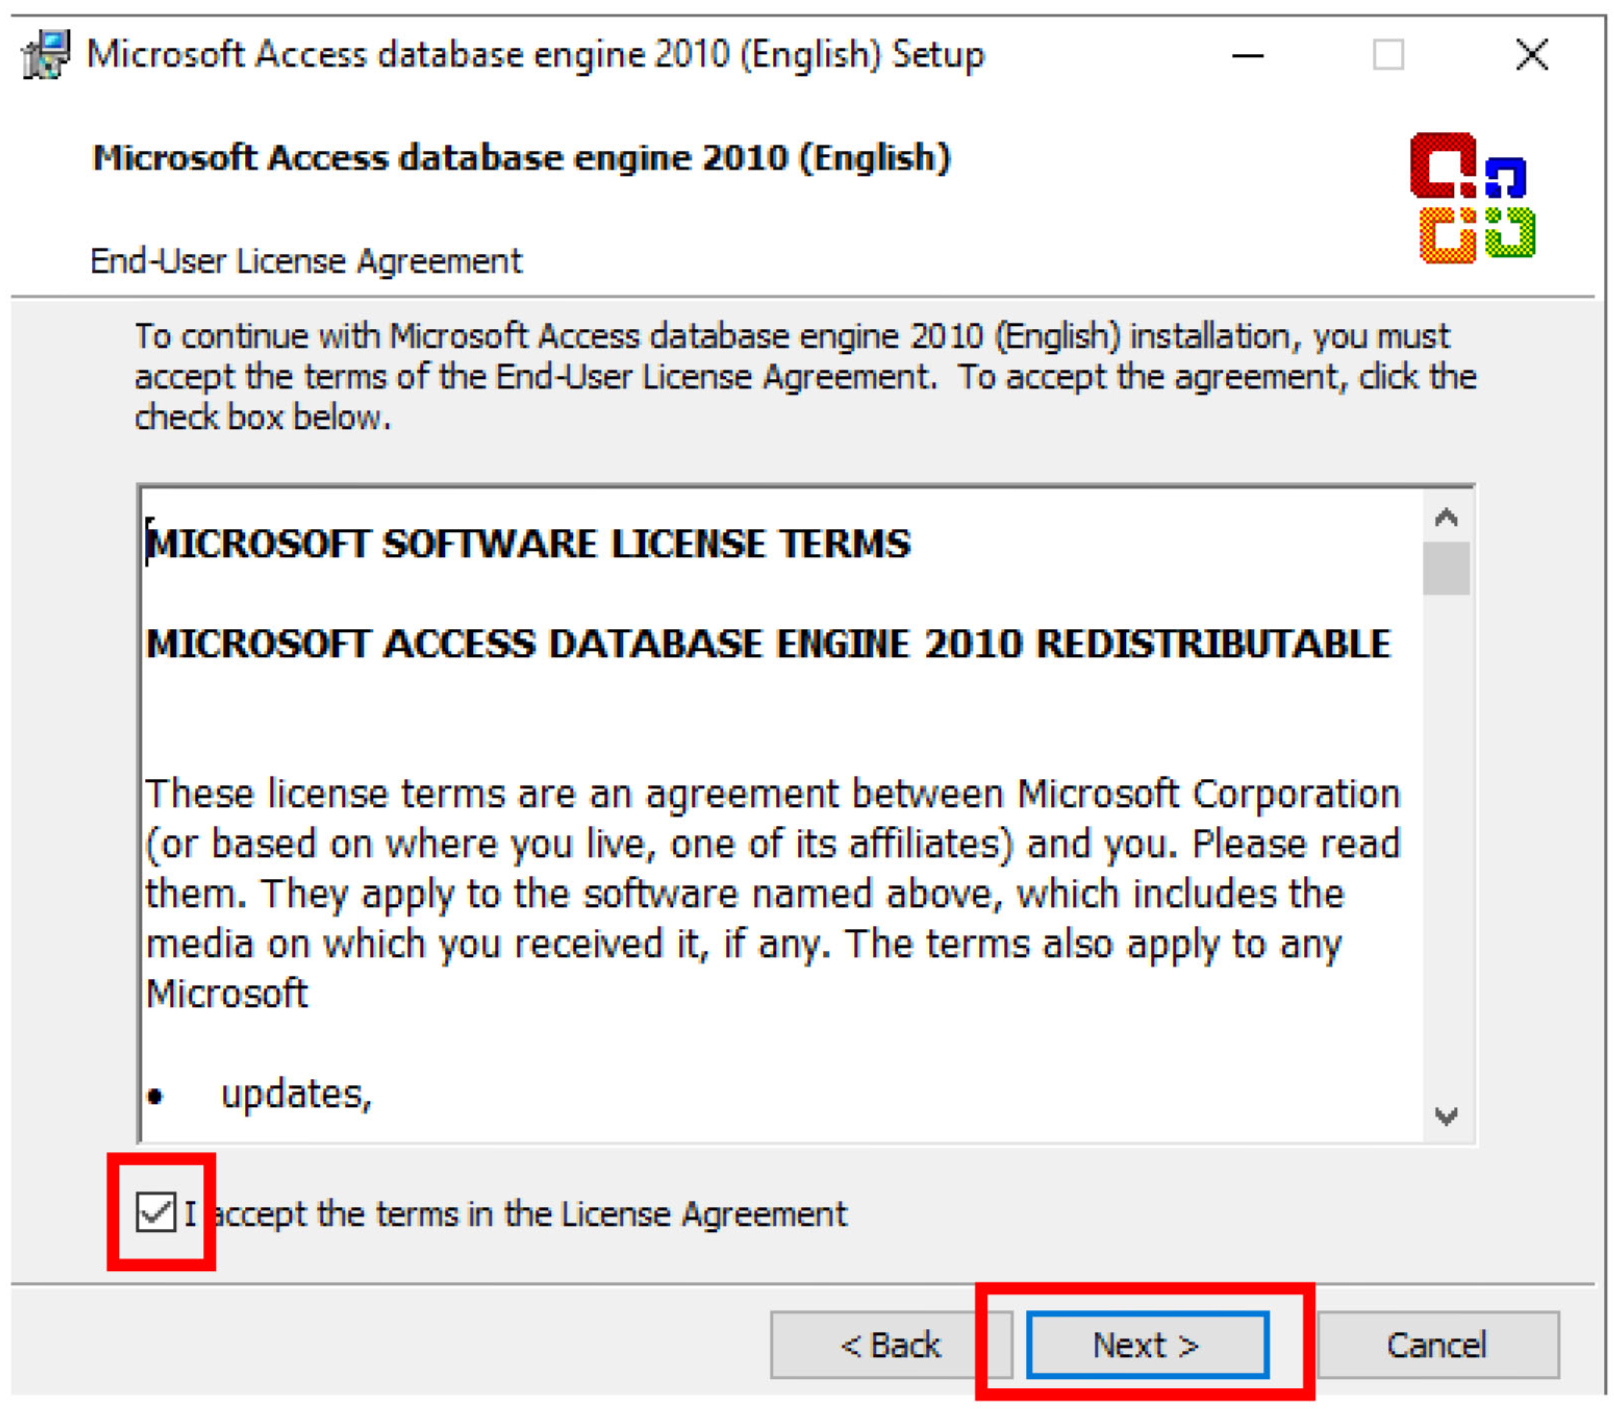This screenshot has height=1409, width=1614.
Task: Click the license scroll down arrow
Action: [1445, 1115]
